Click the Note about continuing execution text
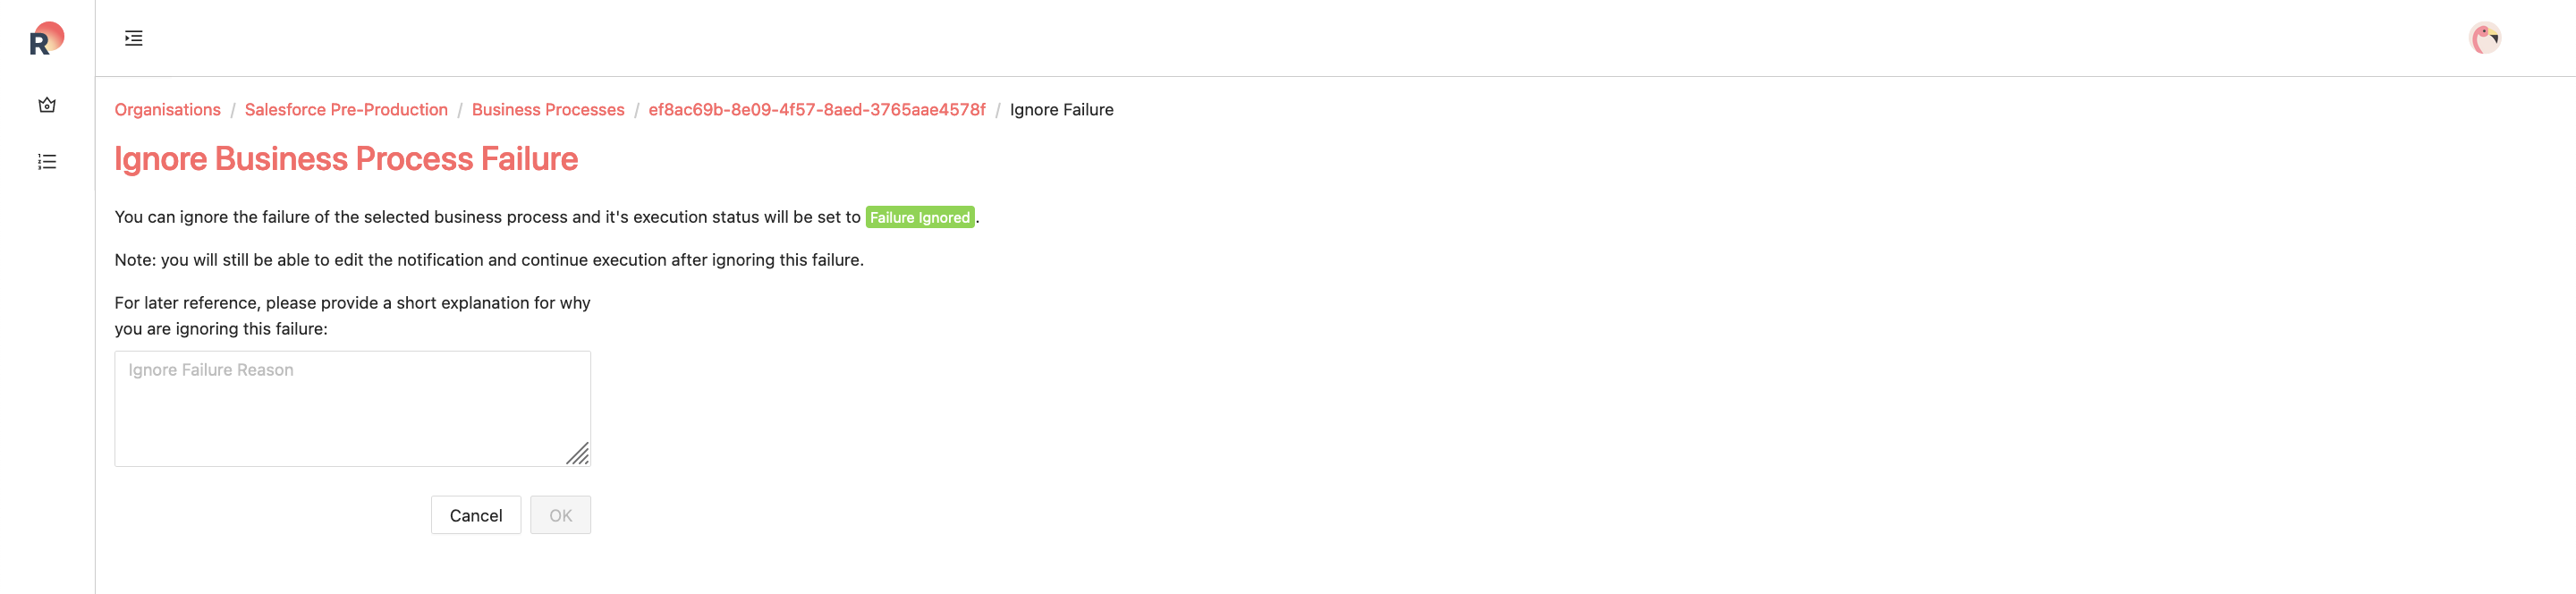The height and width of the screenshot is (594, 2576). point(489,260)
